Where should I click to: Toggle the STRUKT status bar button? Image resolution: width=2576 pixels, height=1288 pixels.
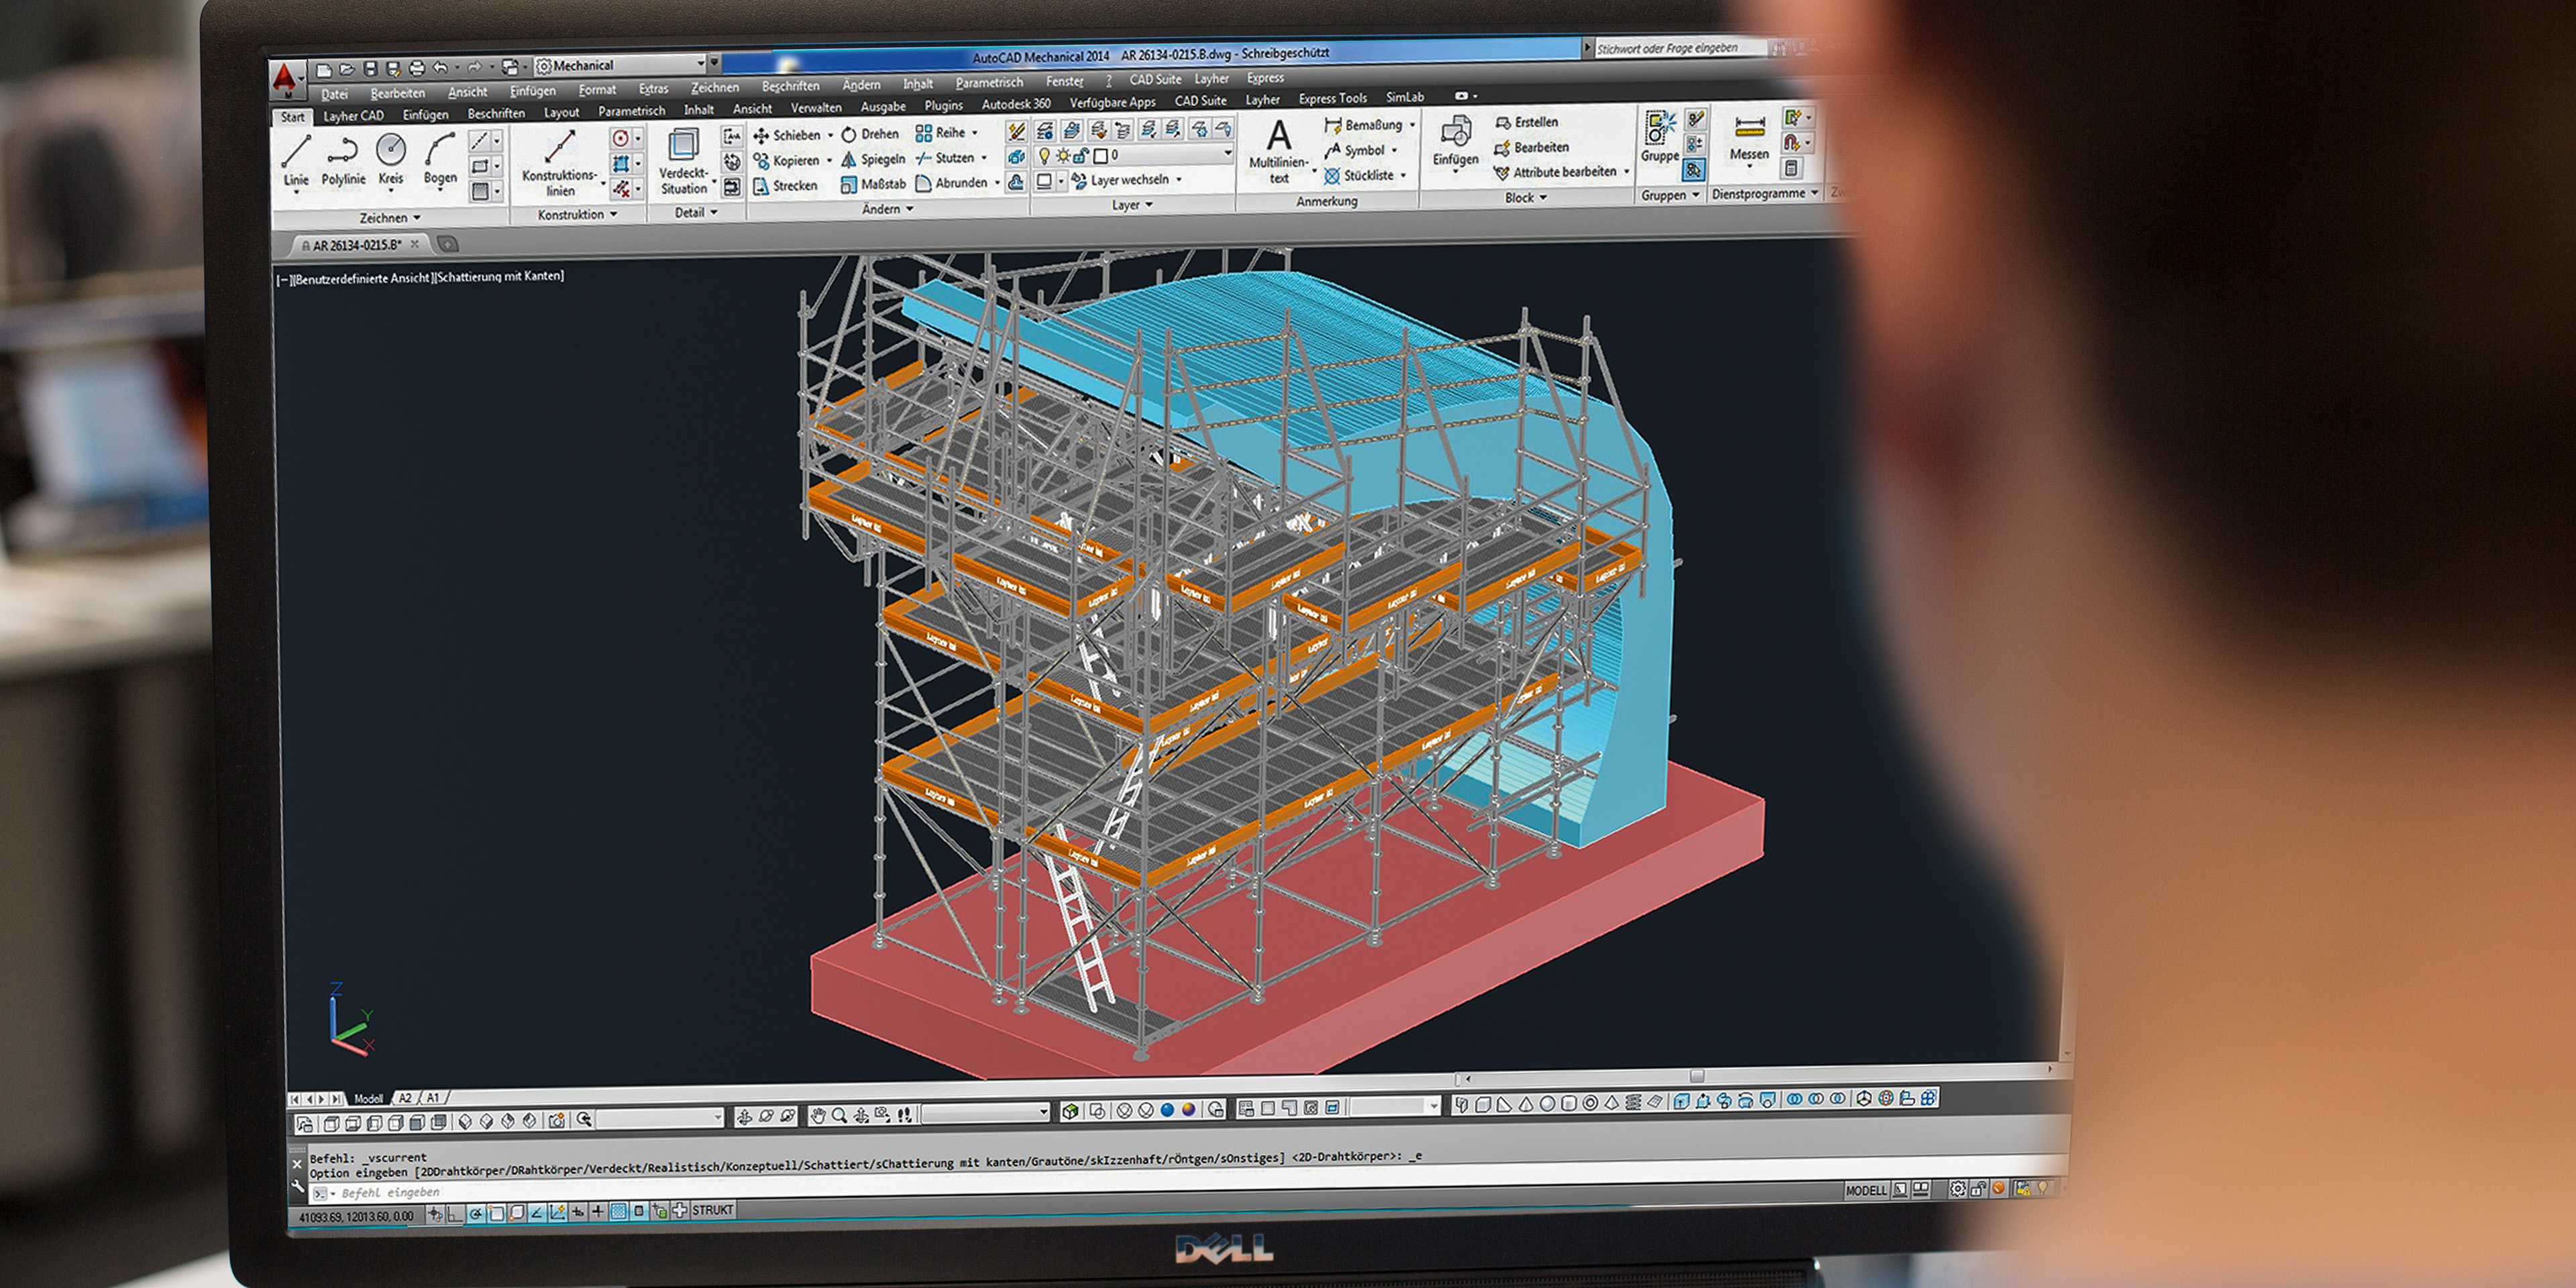tap(712, 1210)
